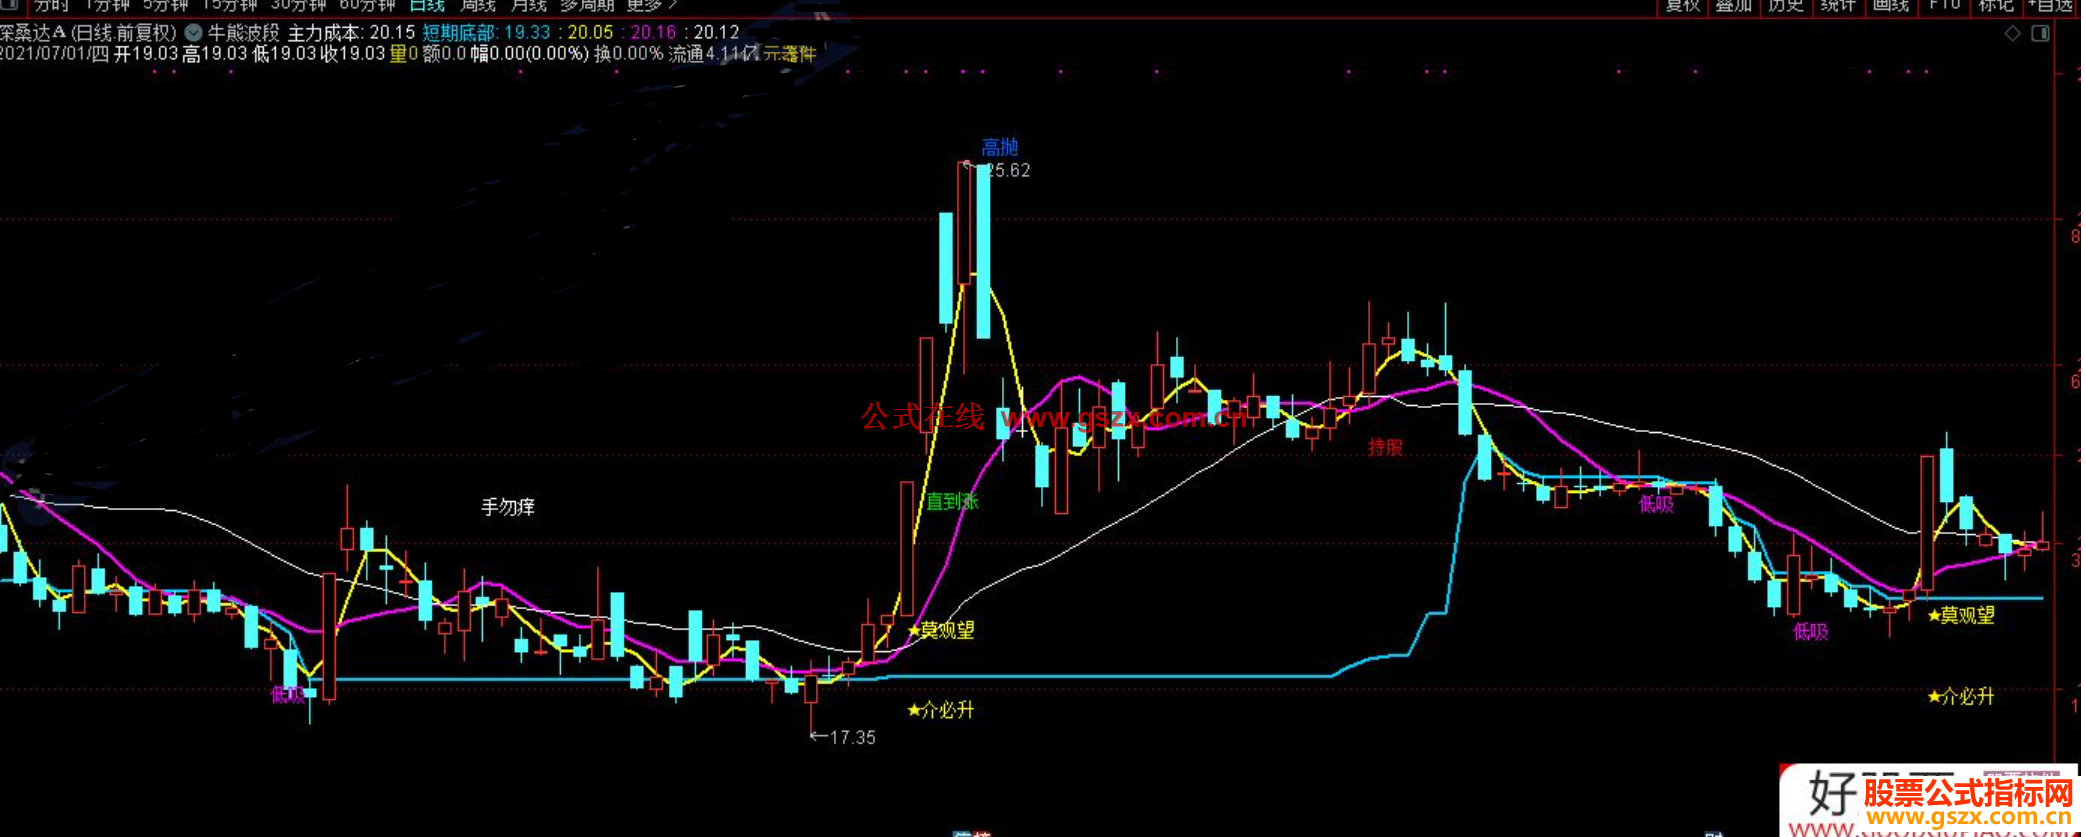Click the 标记 mark button

pos(1996,5)
